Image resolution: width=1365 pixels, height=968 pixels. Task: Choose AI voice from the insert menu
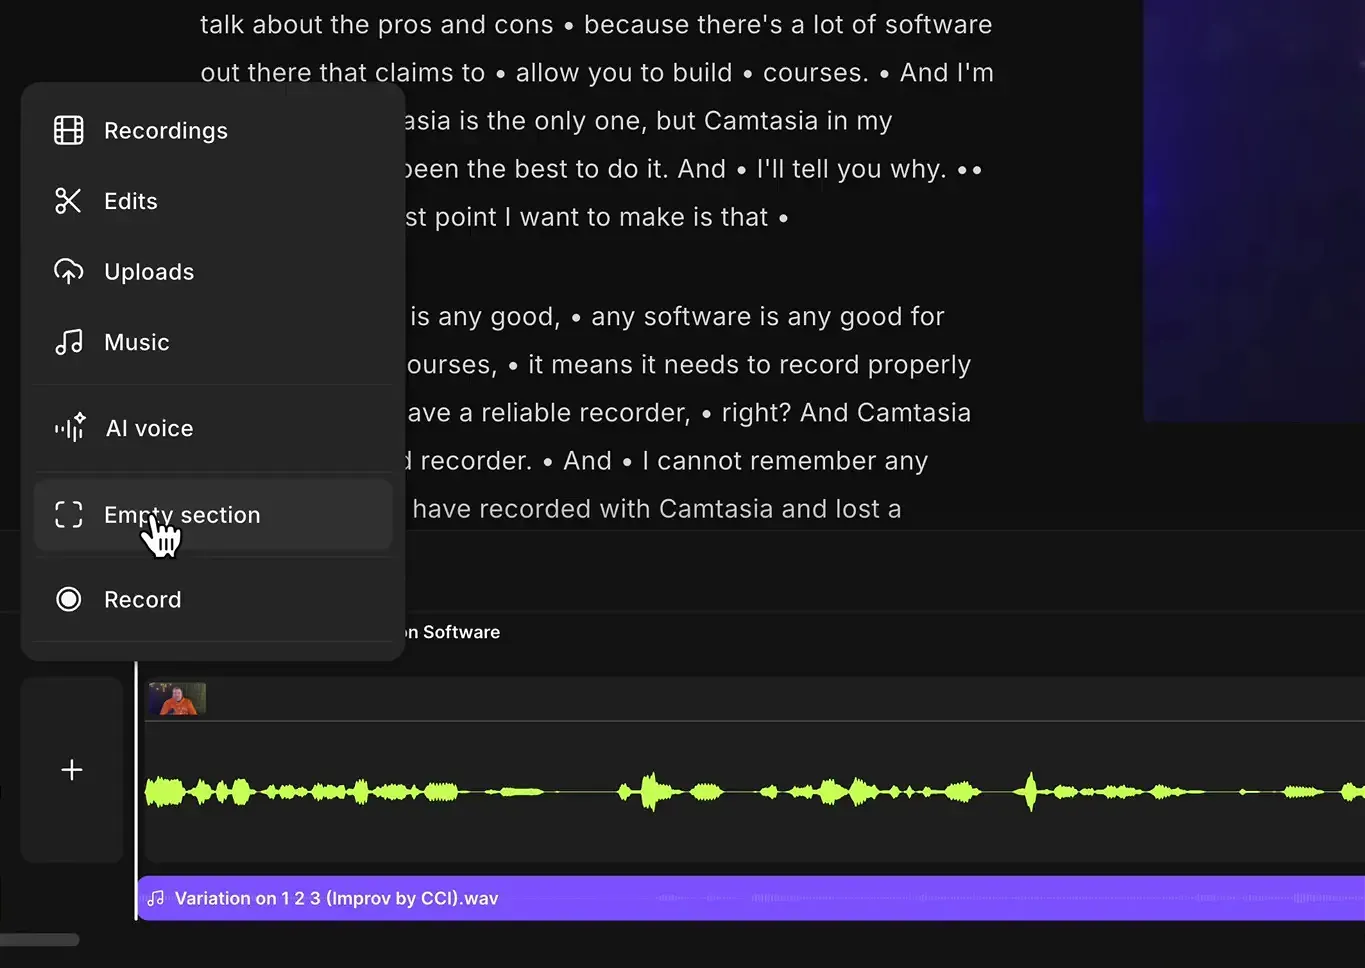(148, 427)
